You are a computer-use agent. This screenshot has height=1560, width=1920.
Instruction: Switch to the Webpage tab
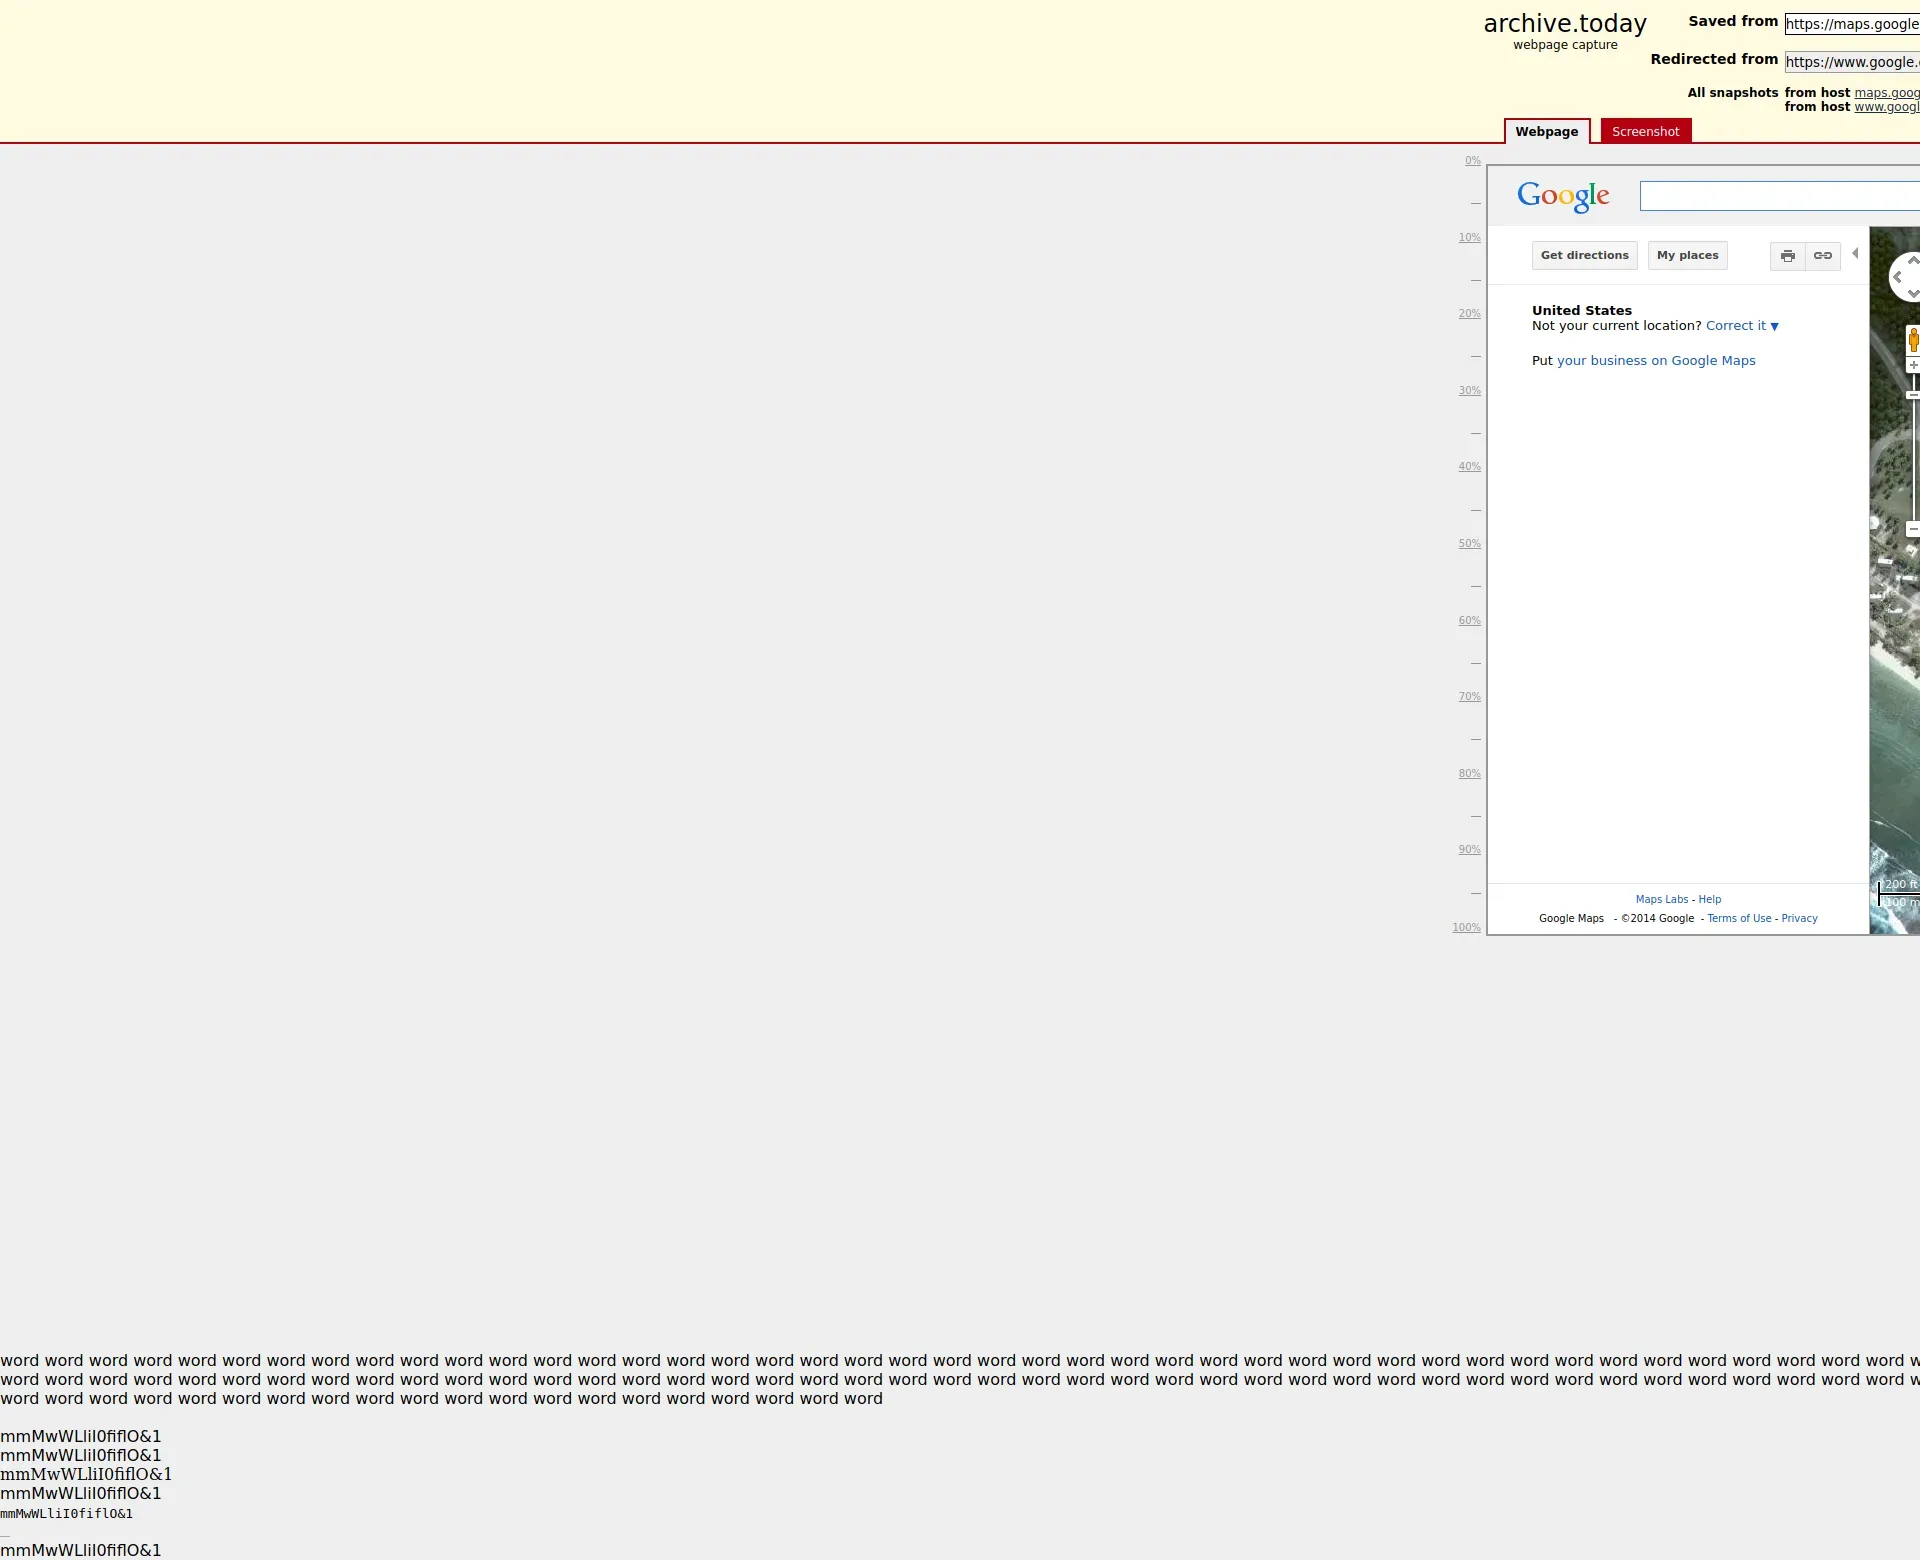point(1546,132)
